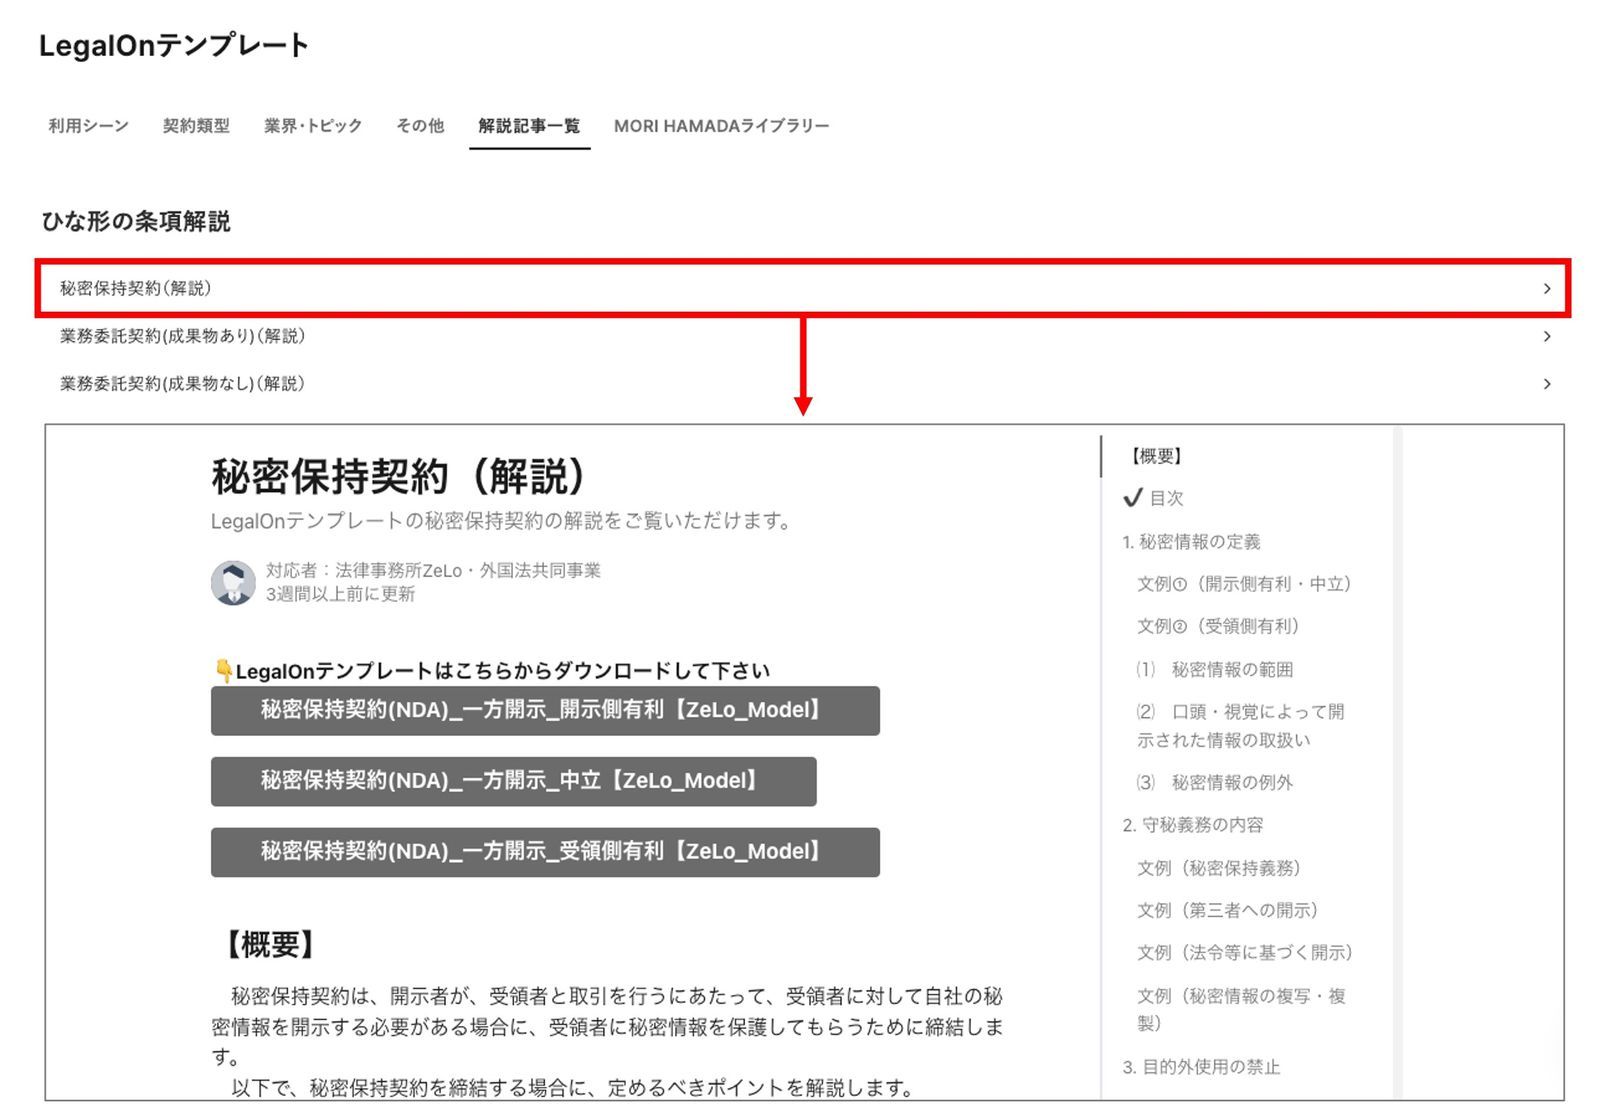Viewport: 1600px width, 1104px height.
Task: Open 文例(第三者への開示) in the outline
Action: [x=1227, y=910]
